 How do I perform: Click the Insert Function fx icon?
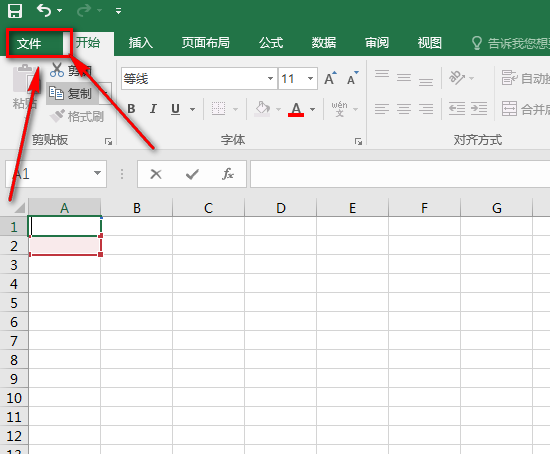tap(228, 174)
